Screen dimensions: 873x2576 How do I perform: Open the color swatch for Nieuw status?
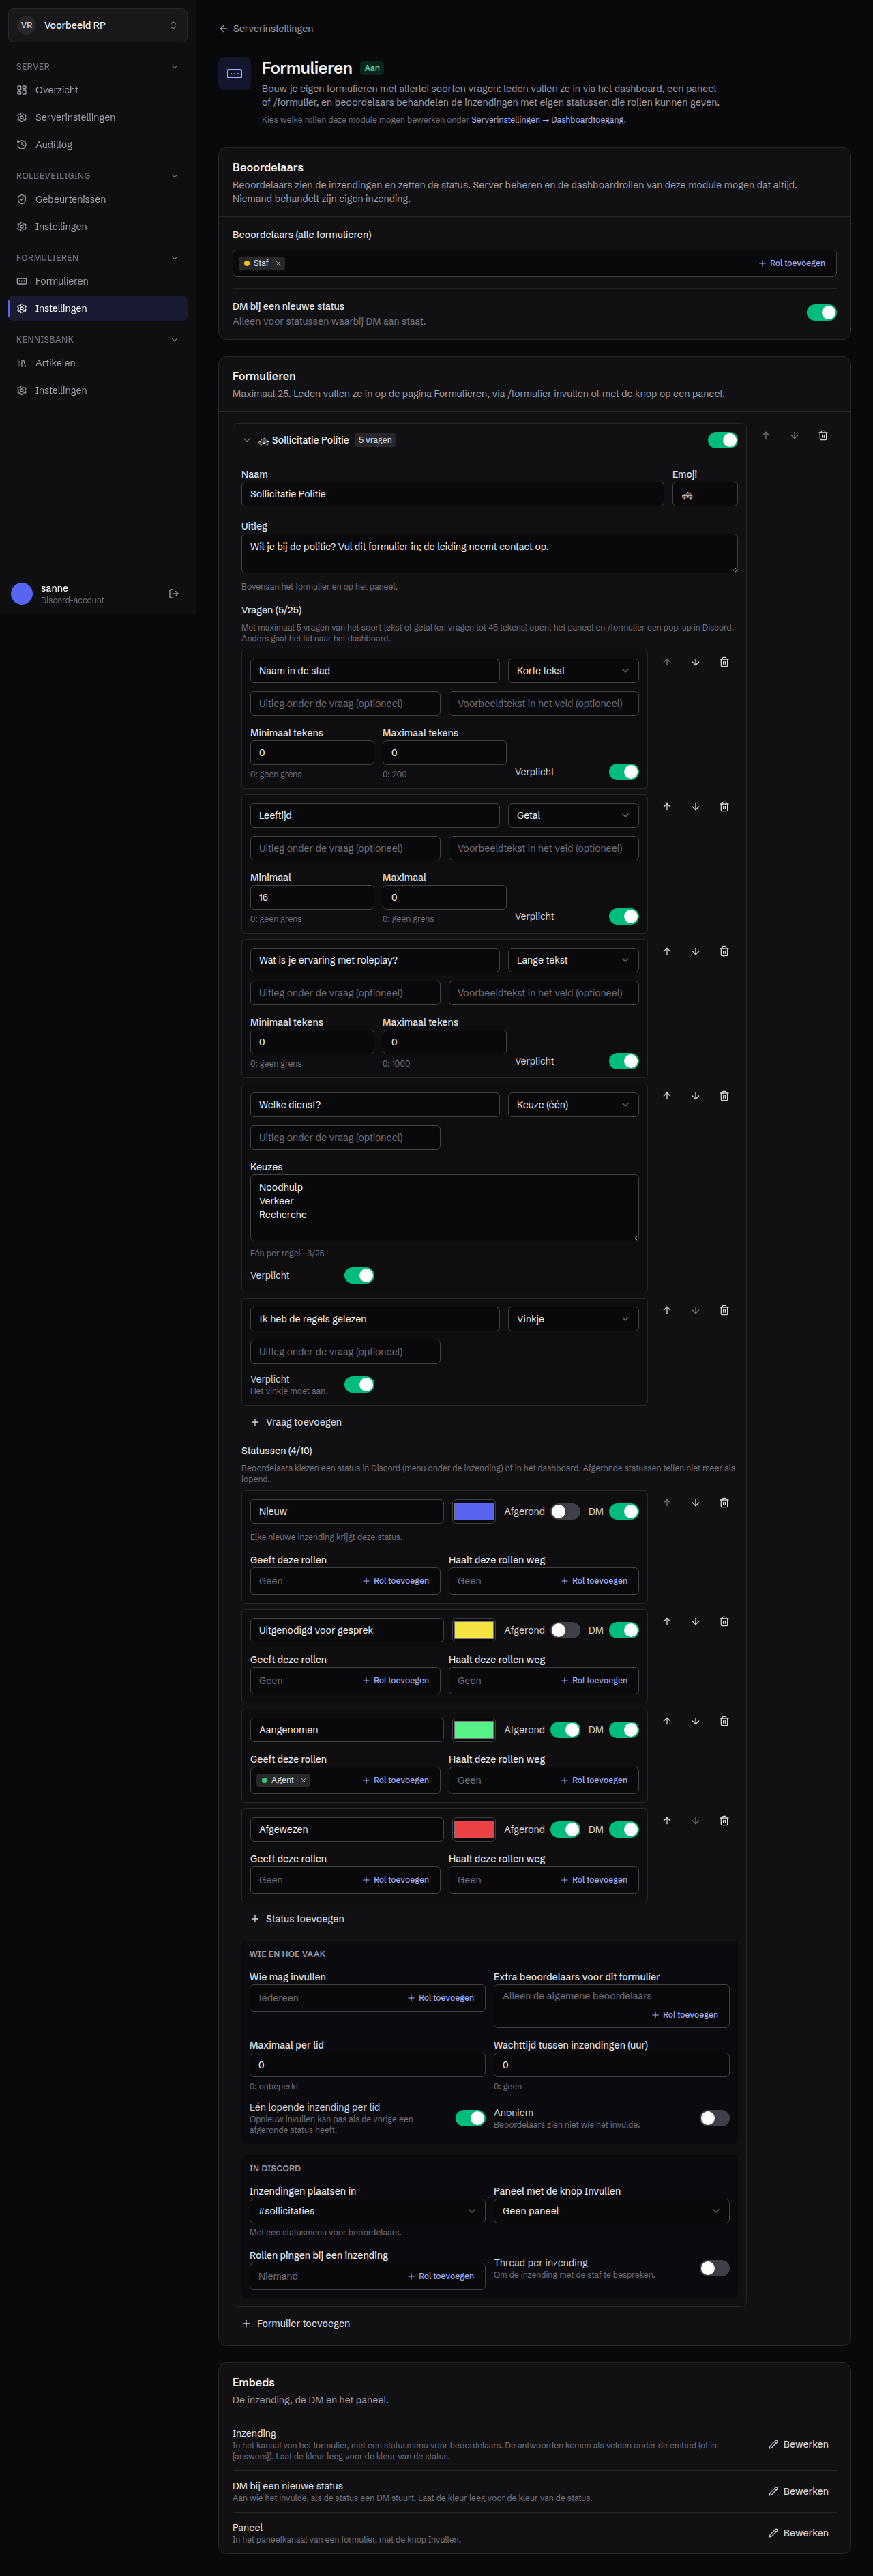click(x=474, y=1511)
